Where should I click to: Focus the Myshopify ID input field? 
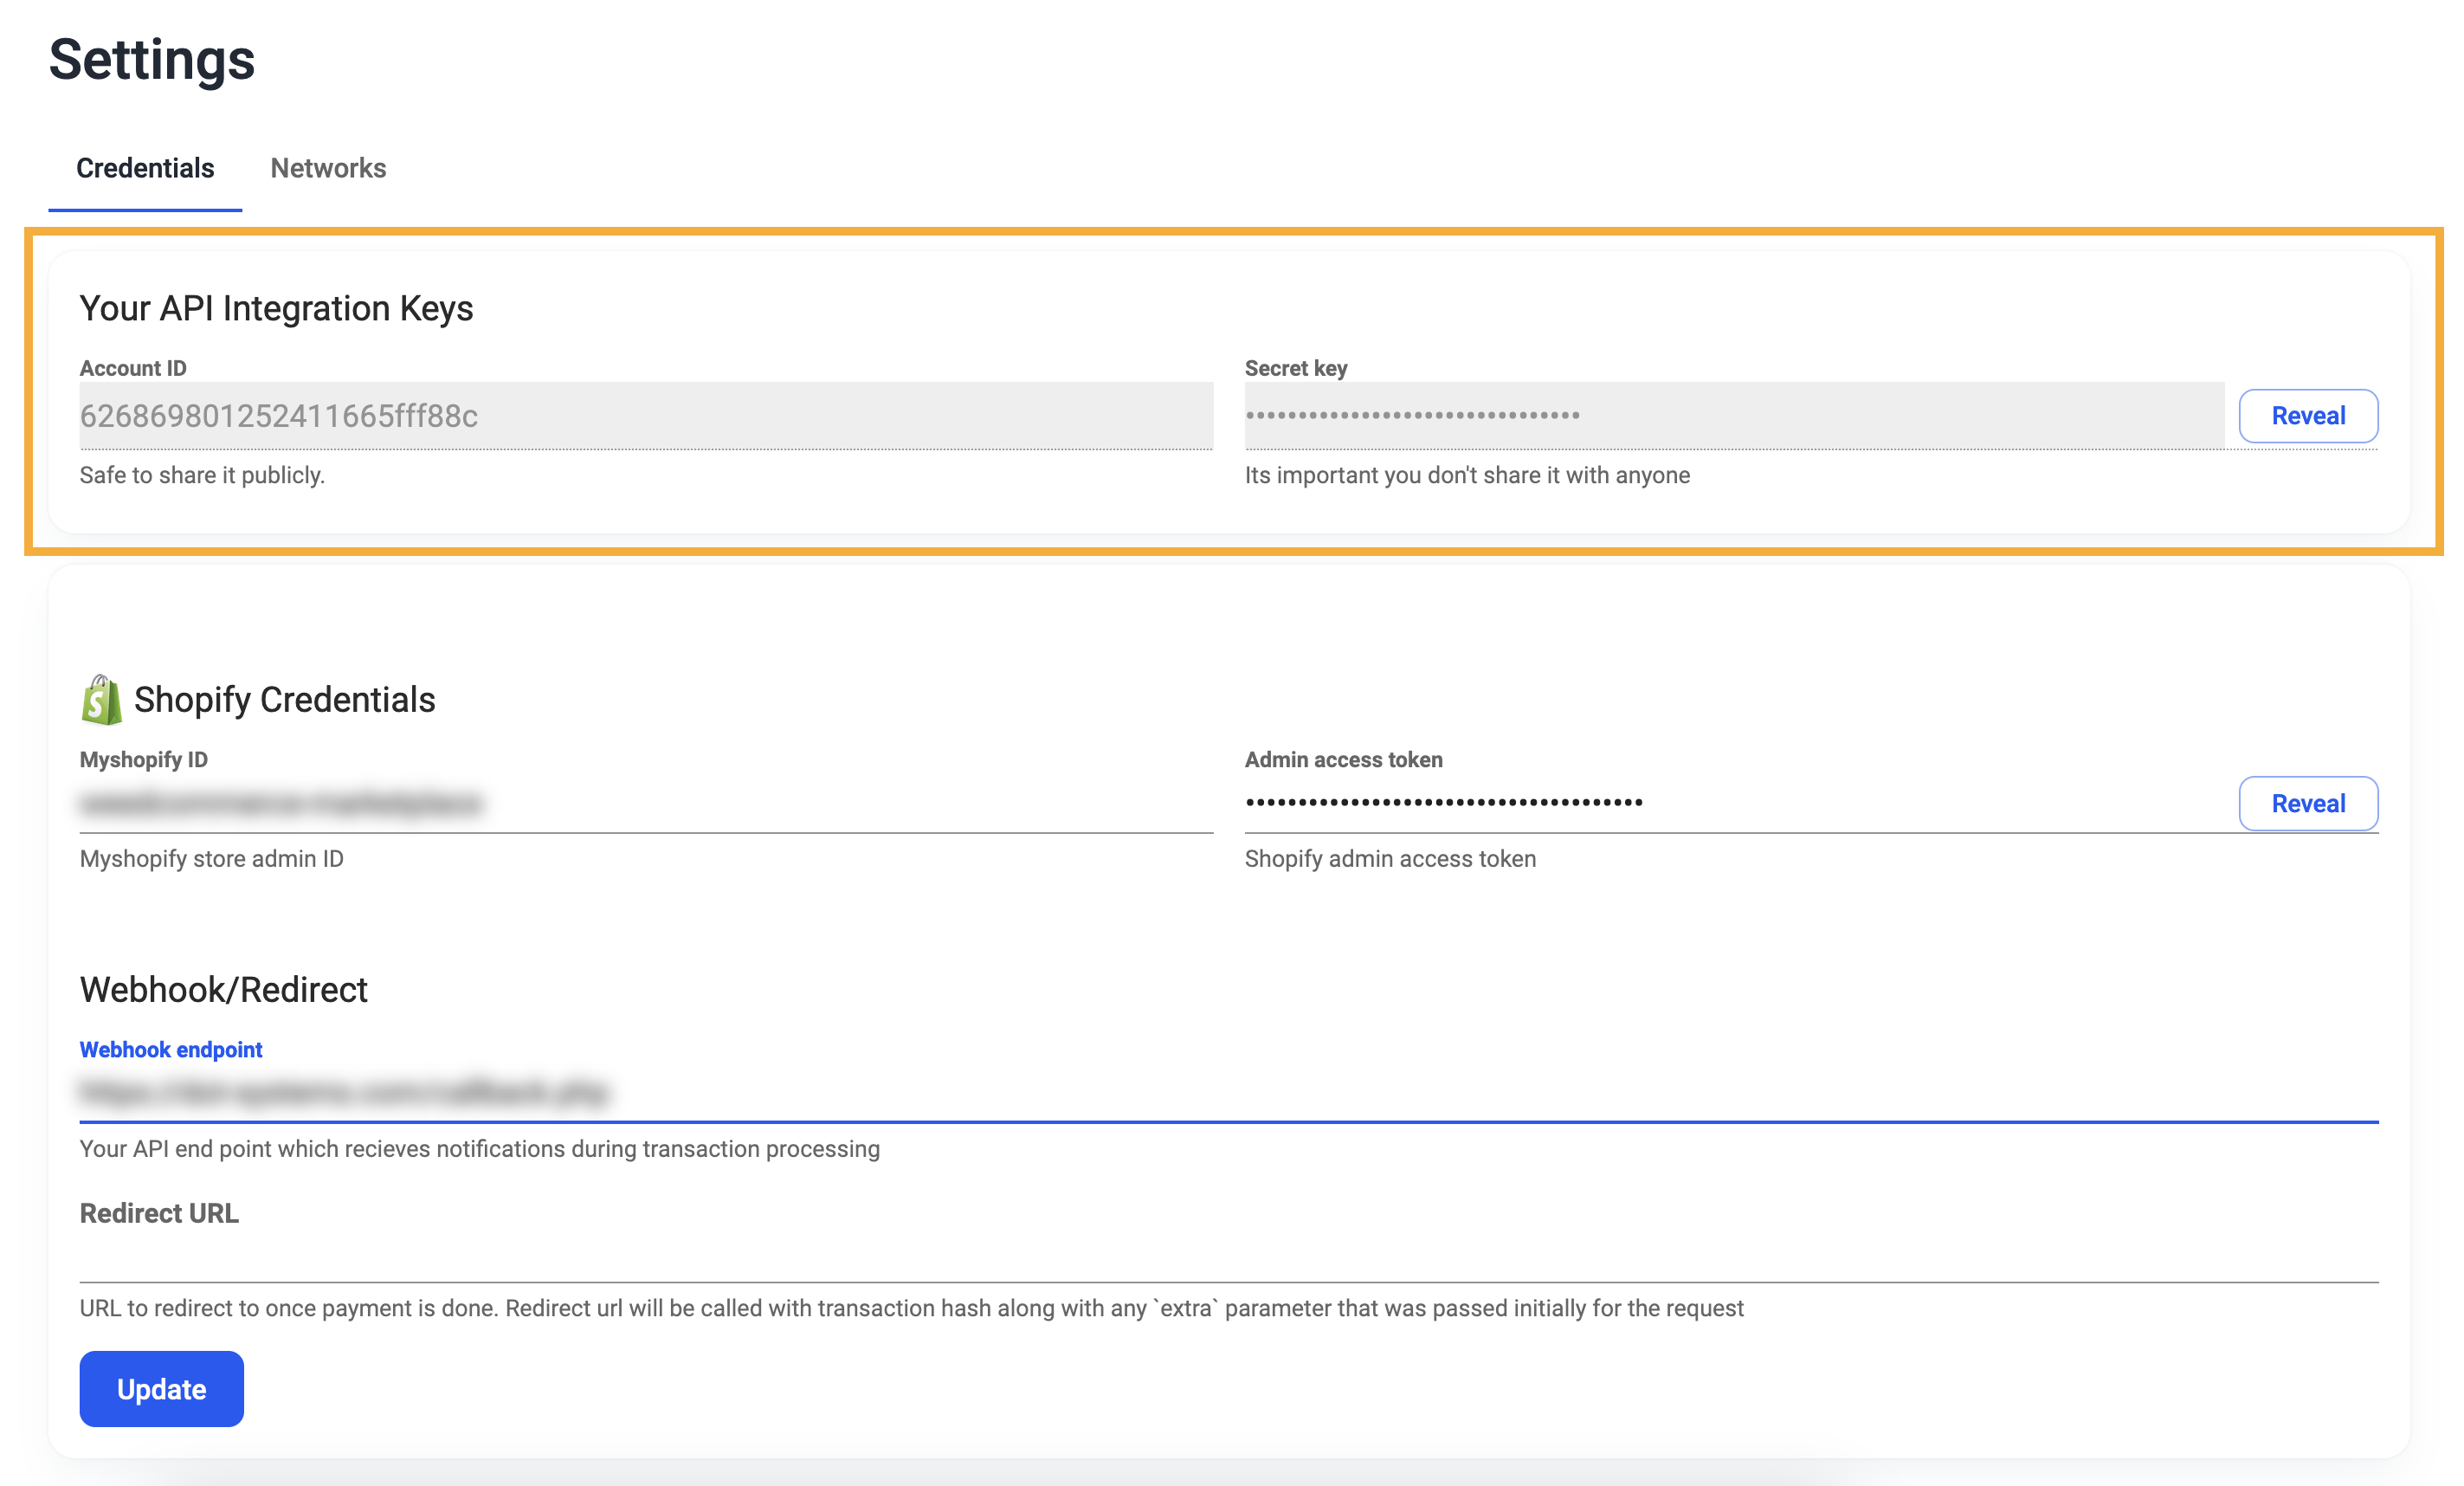[646, 804]
